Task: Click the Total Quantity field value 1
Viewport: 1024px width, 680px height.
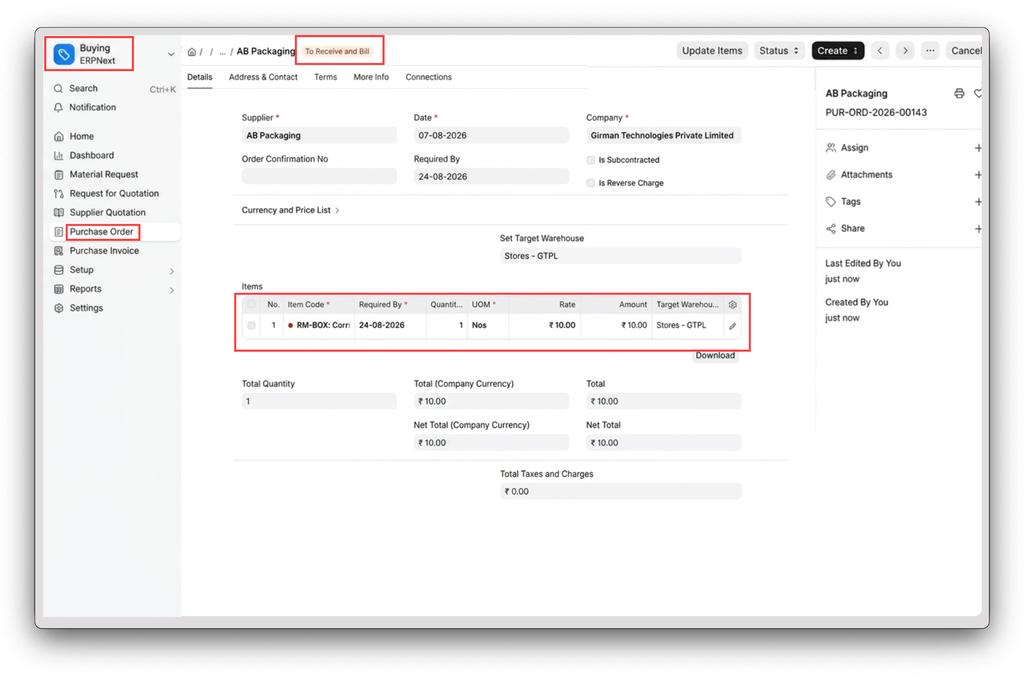Action: click(x=319, y=401)
